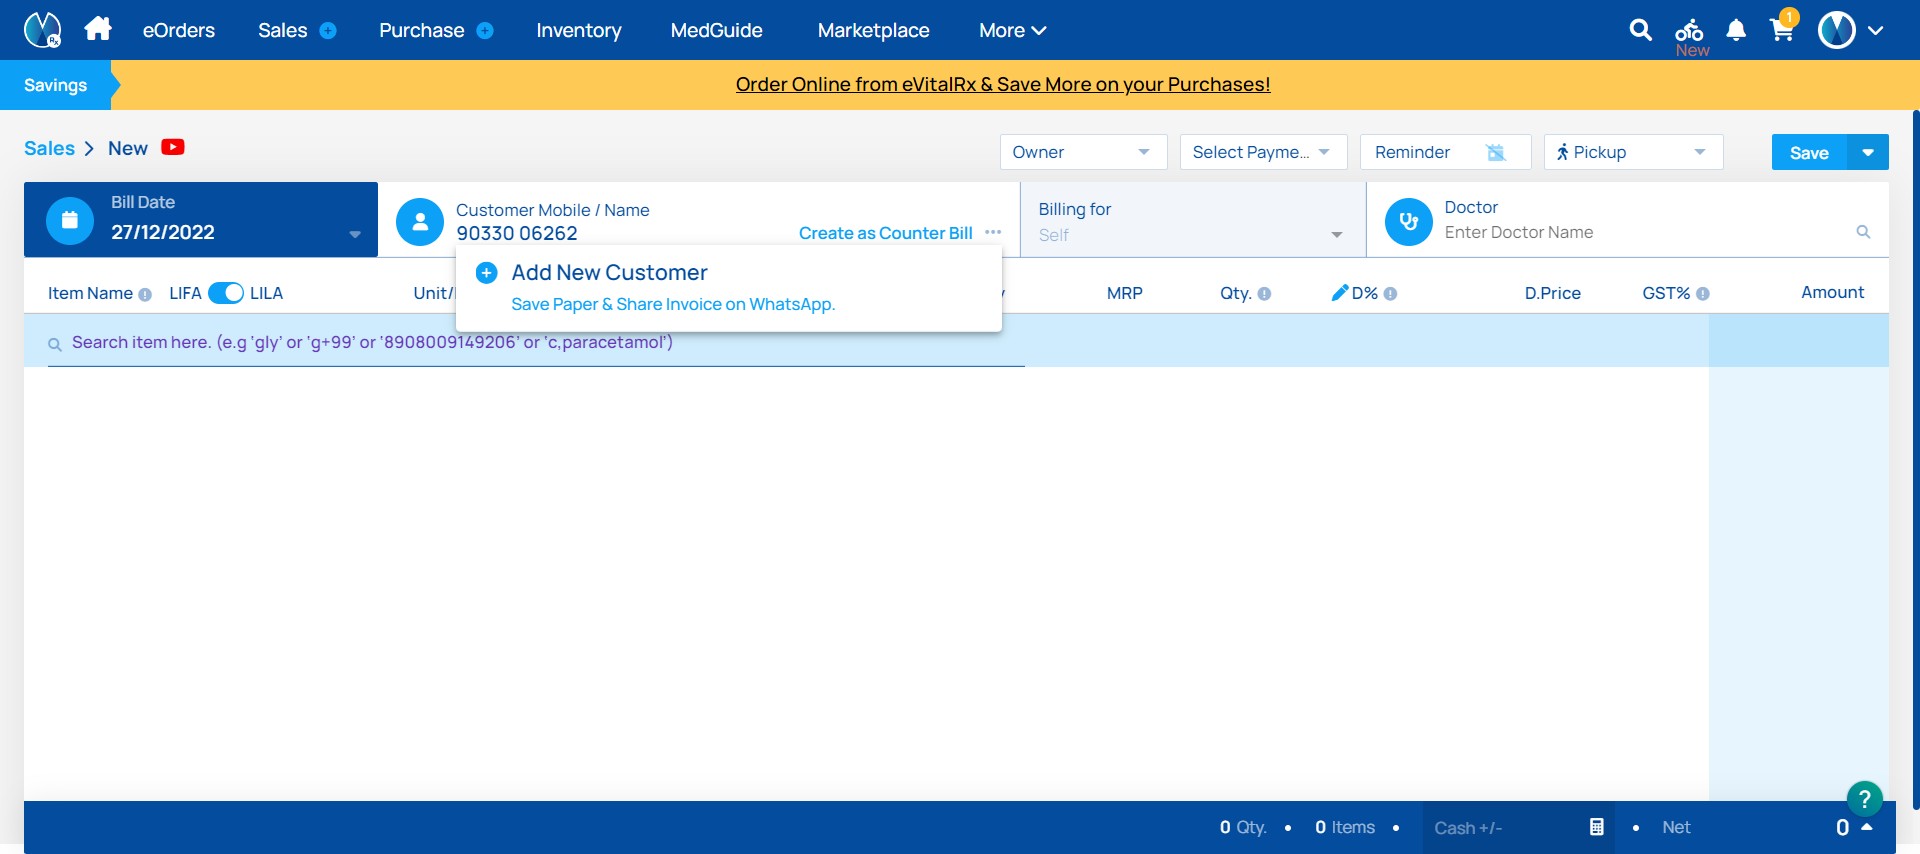Click the Enter Doctor Name field

[x=1645, y=232]
